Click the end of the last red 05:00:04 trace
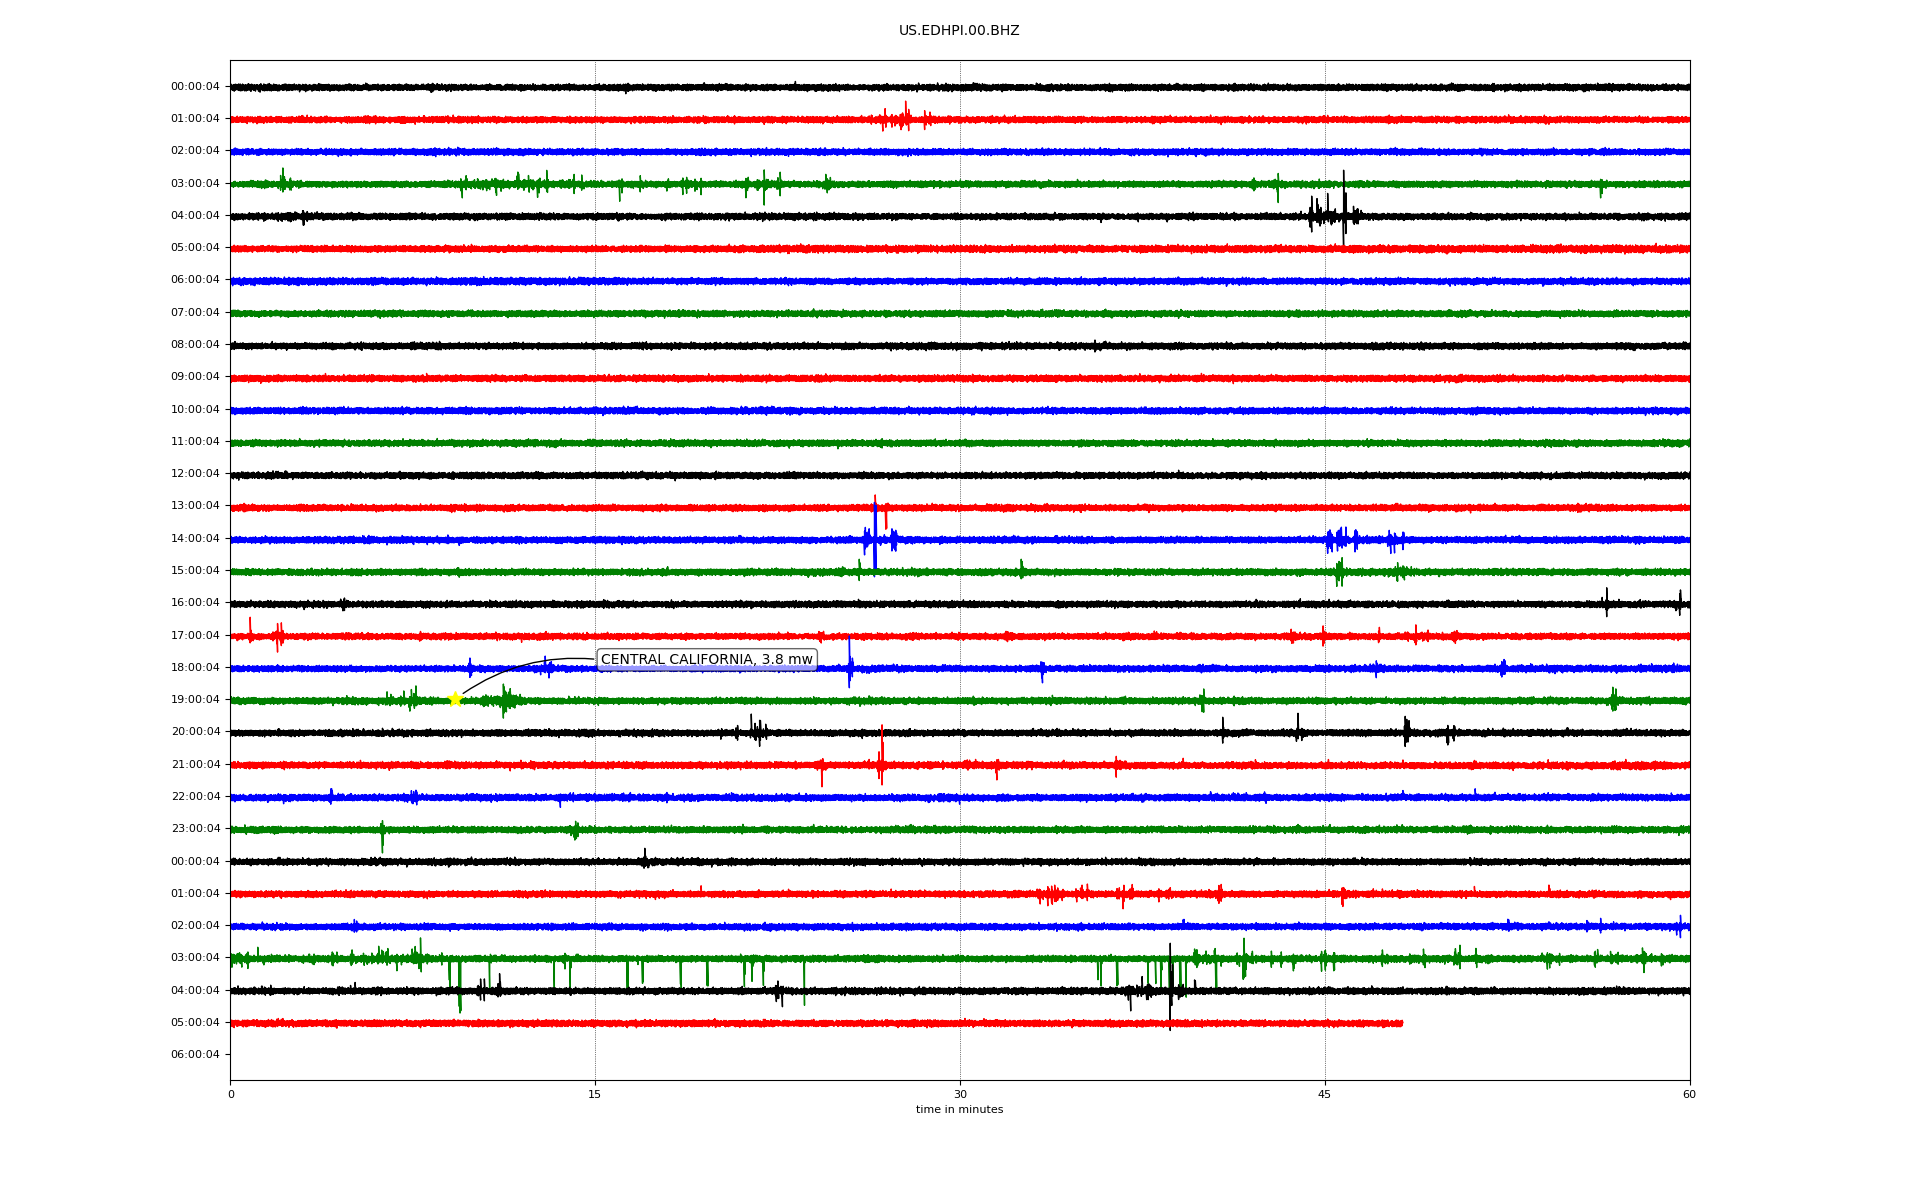 (x=1400, y=1023)
